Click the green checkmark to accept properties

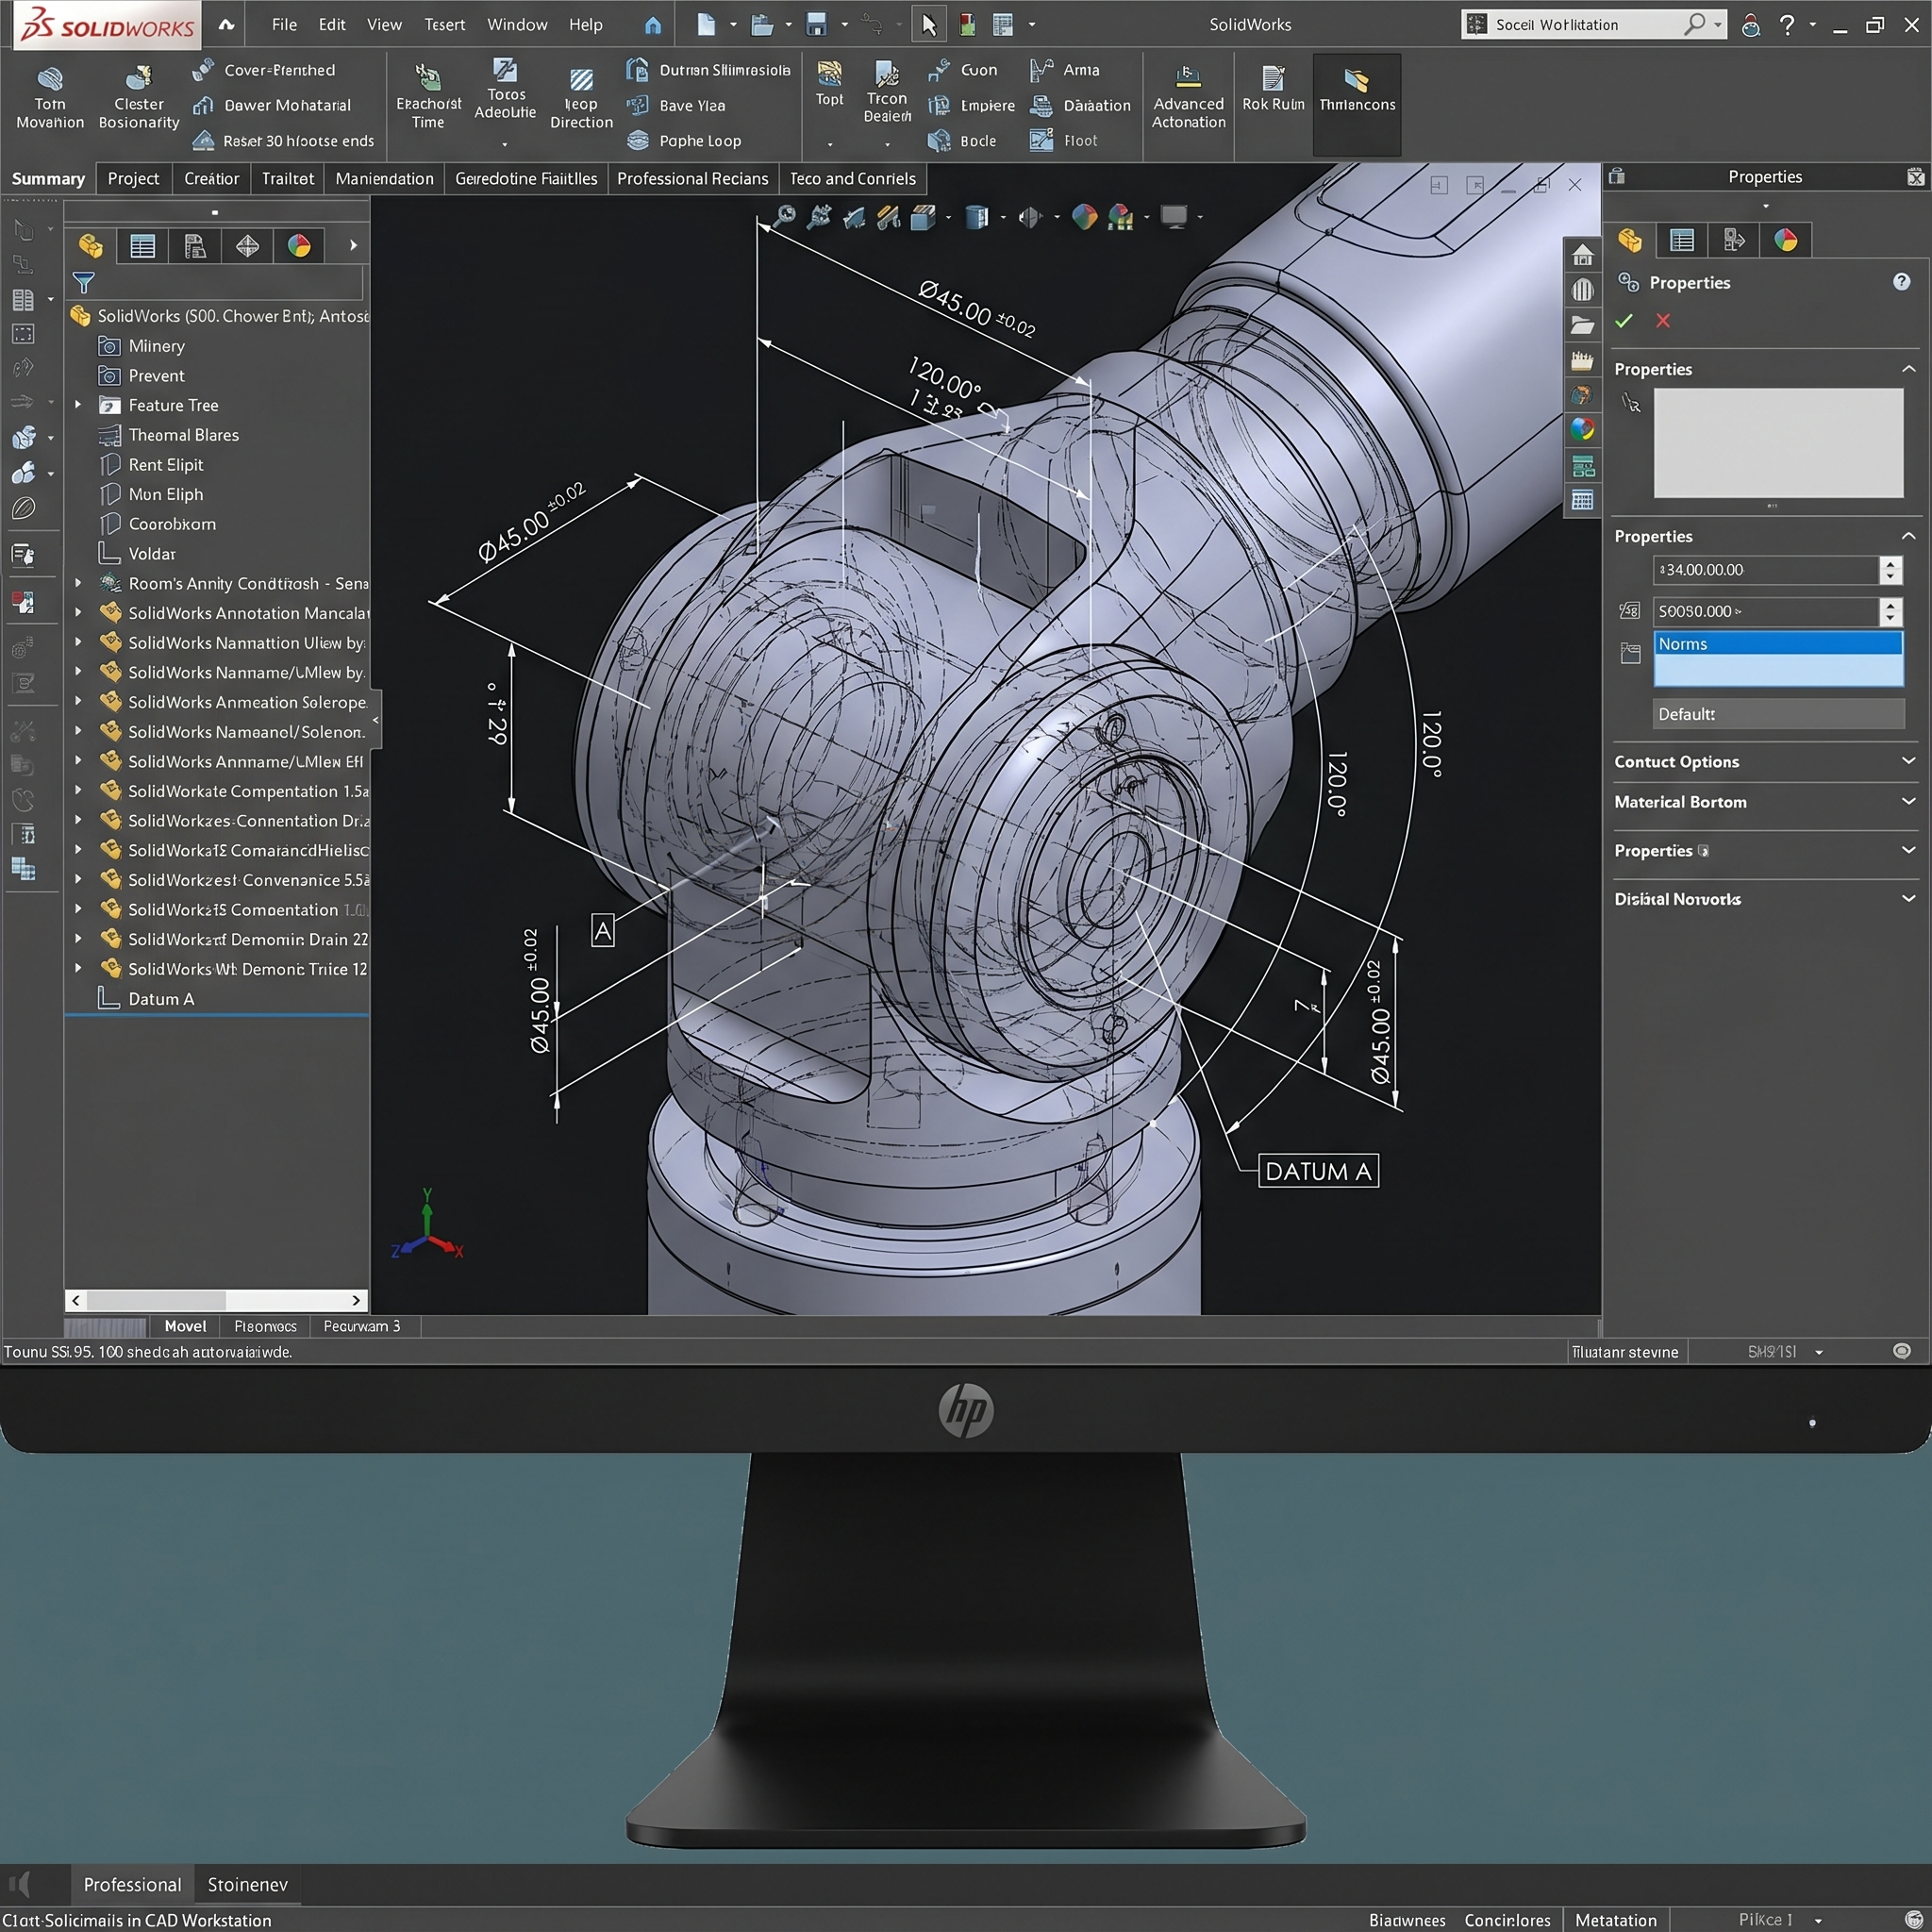coord(1624,321)
